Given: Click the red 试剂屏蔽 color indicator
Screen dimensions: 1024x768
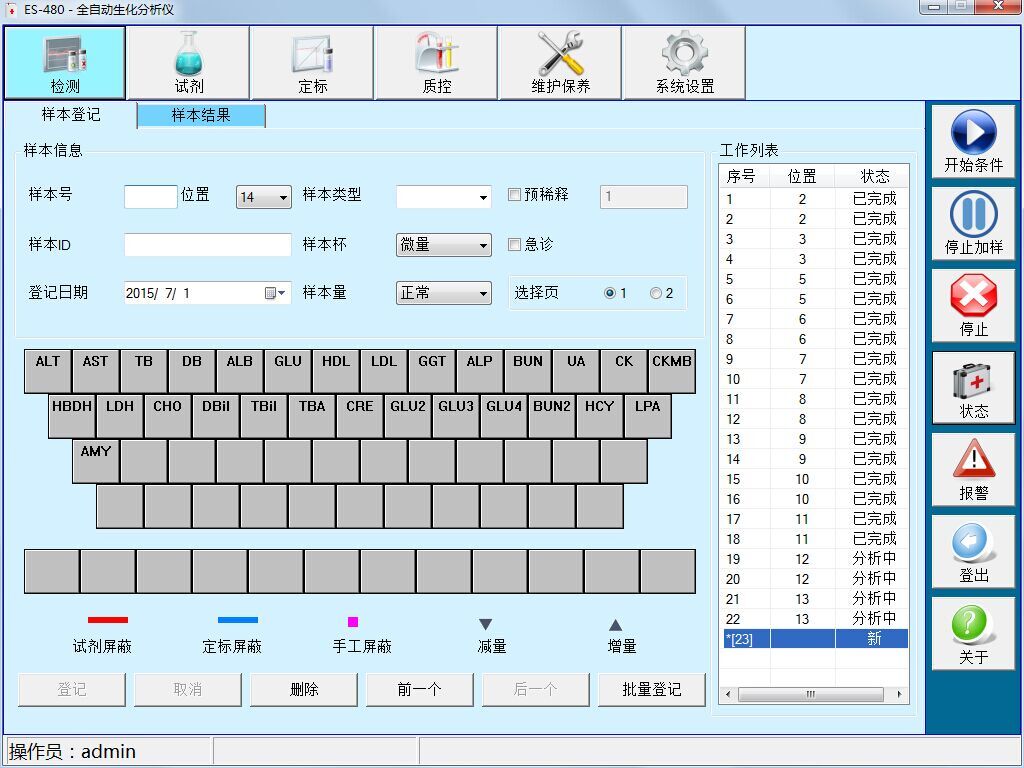Looking at the screenshot, I should pos(108,621).
